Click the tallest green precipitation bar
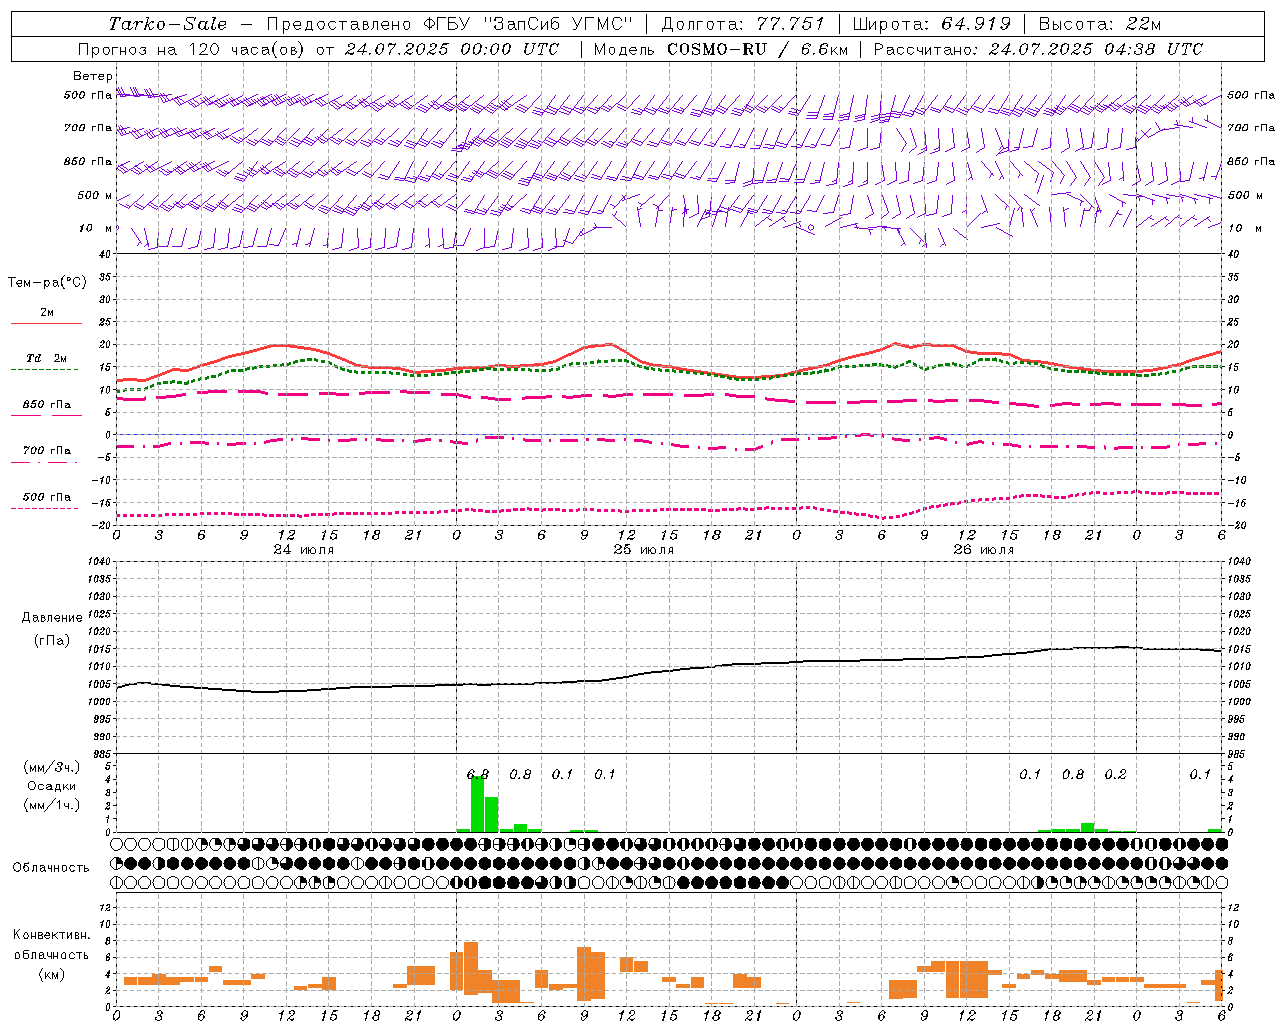The height and width of the screenshot is (1024, 1280). point(478,804)
